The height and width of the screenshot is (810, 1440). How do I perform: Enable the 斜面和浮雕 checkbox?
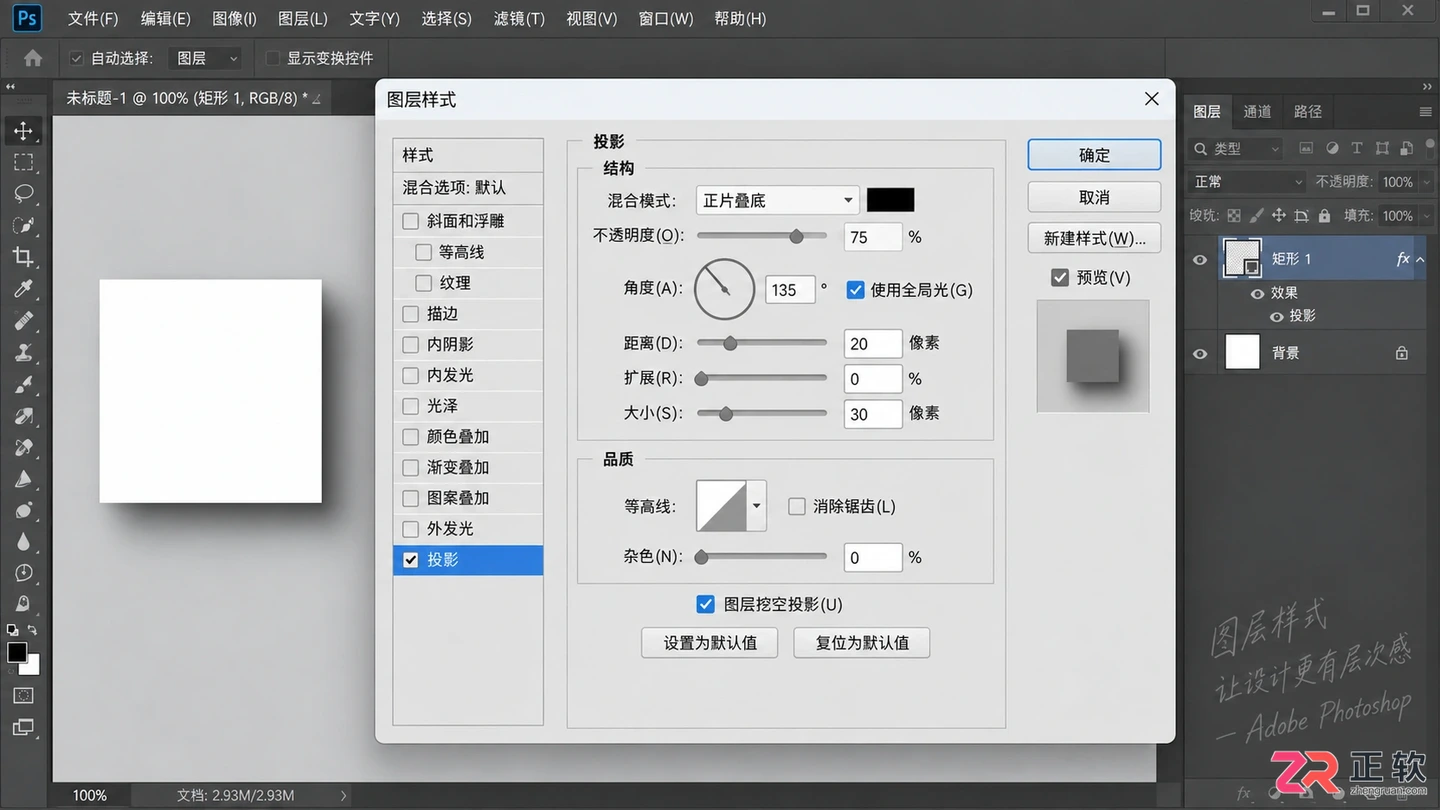[x=410, y=221]
